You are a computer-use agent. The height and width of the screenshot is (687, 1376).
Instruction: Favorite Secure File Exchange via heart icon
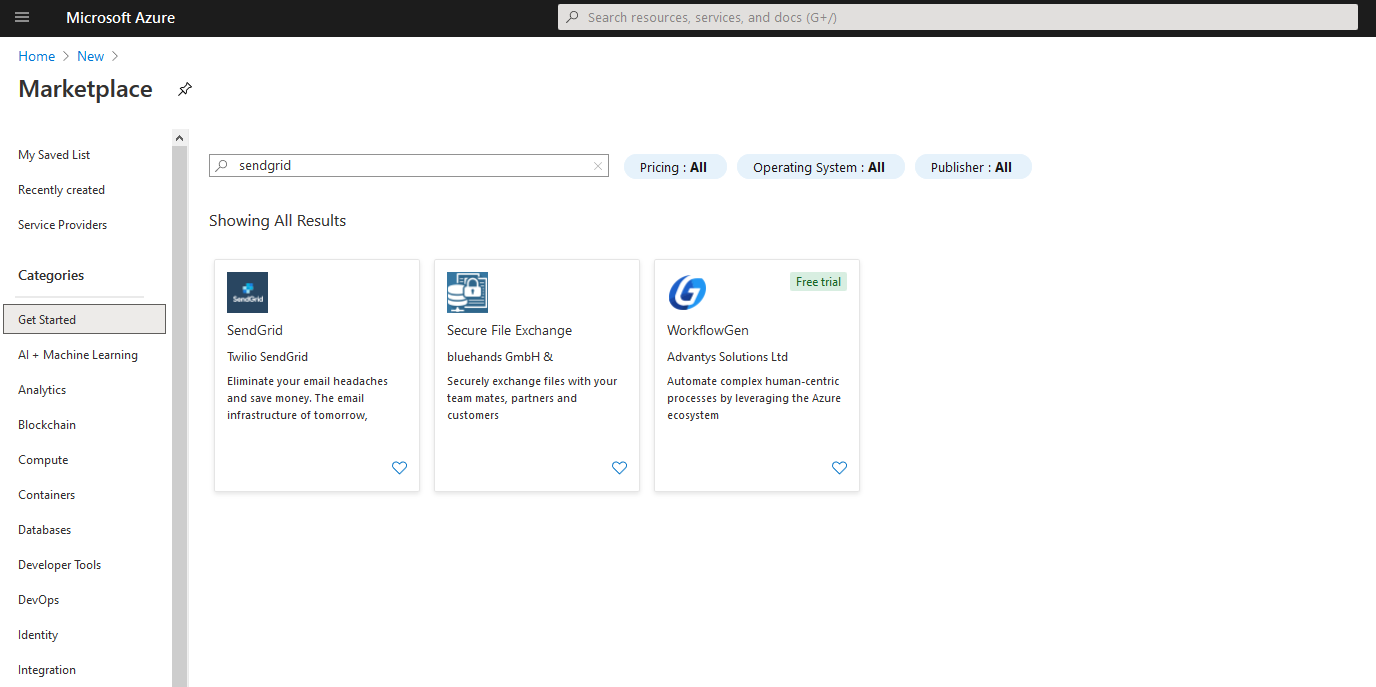coord(619,467)
